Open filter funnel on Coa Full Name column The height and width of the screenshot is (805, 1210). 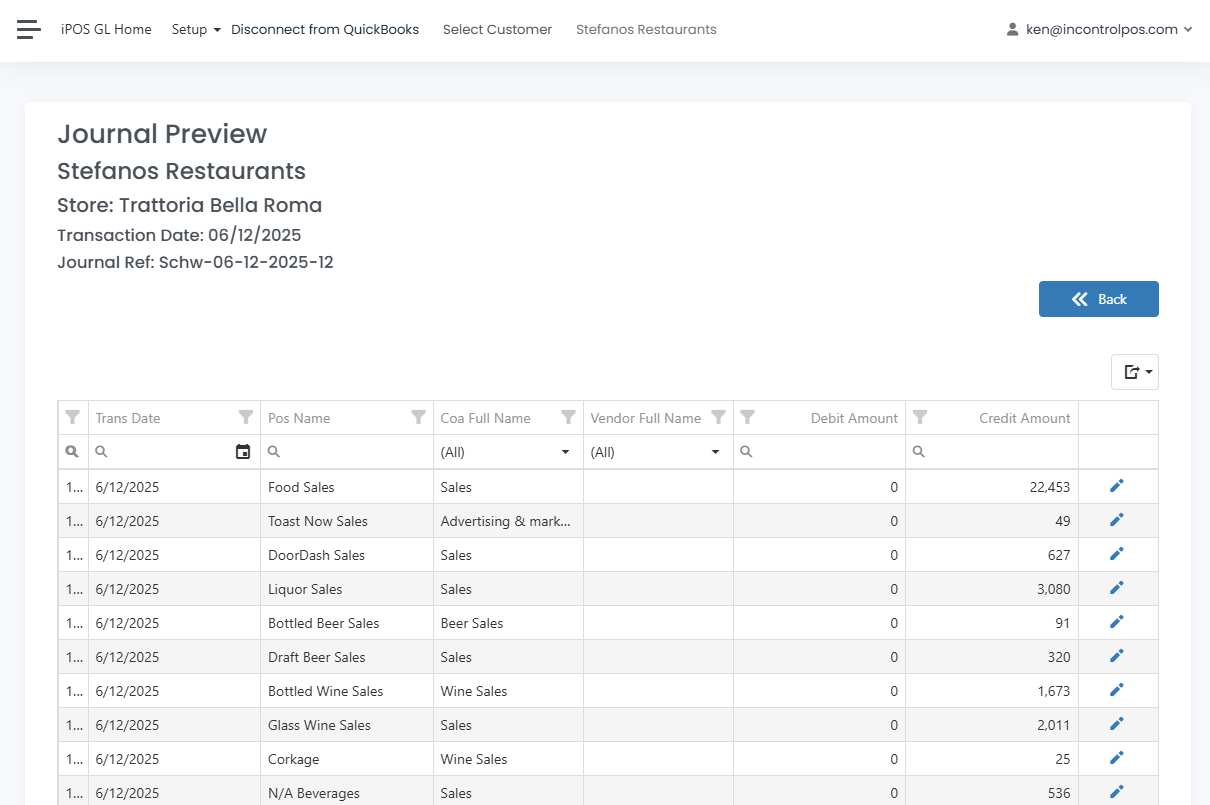point(568,418)
